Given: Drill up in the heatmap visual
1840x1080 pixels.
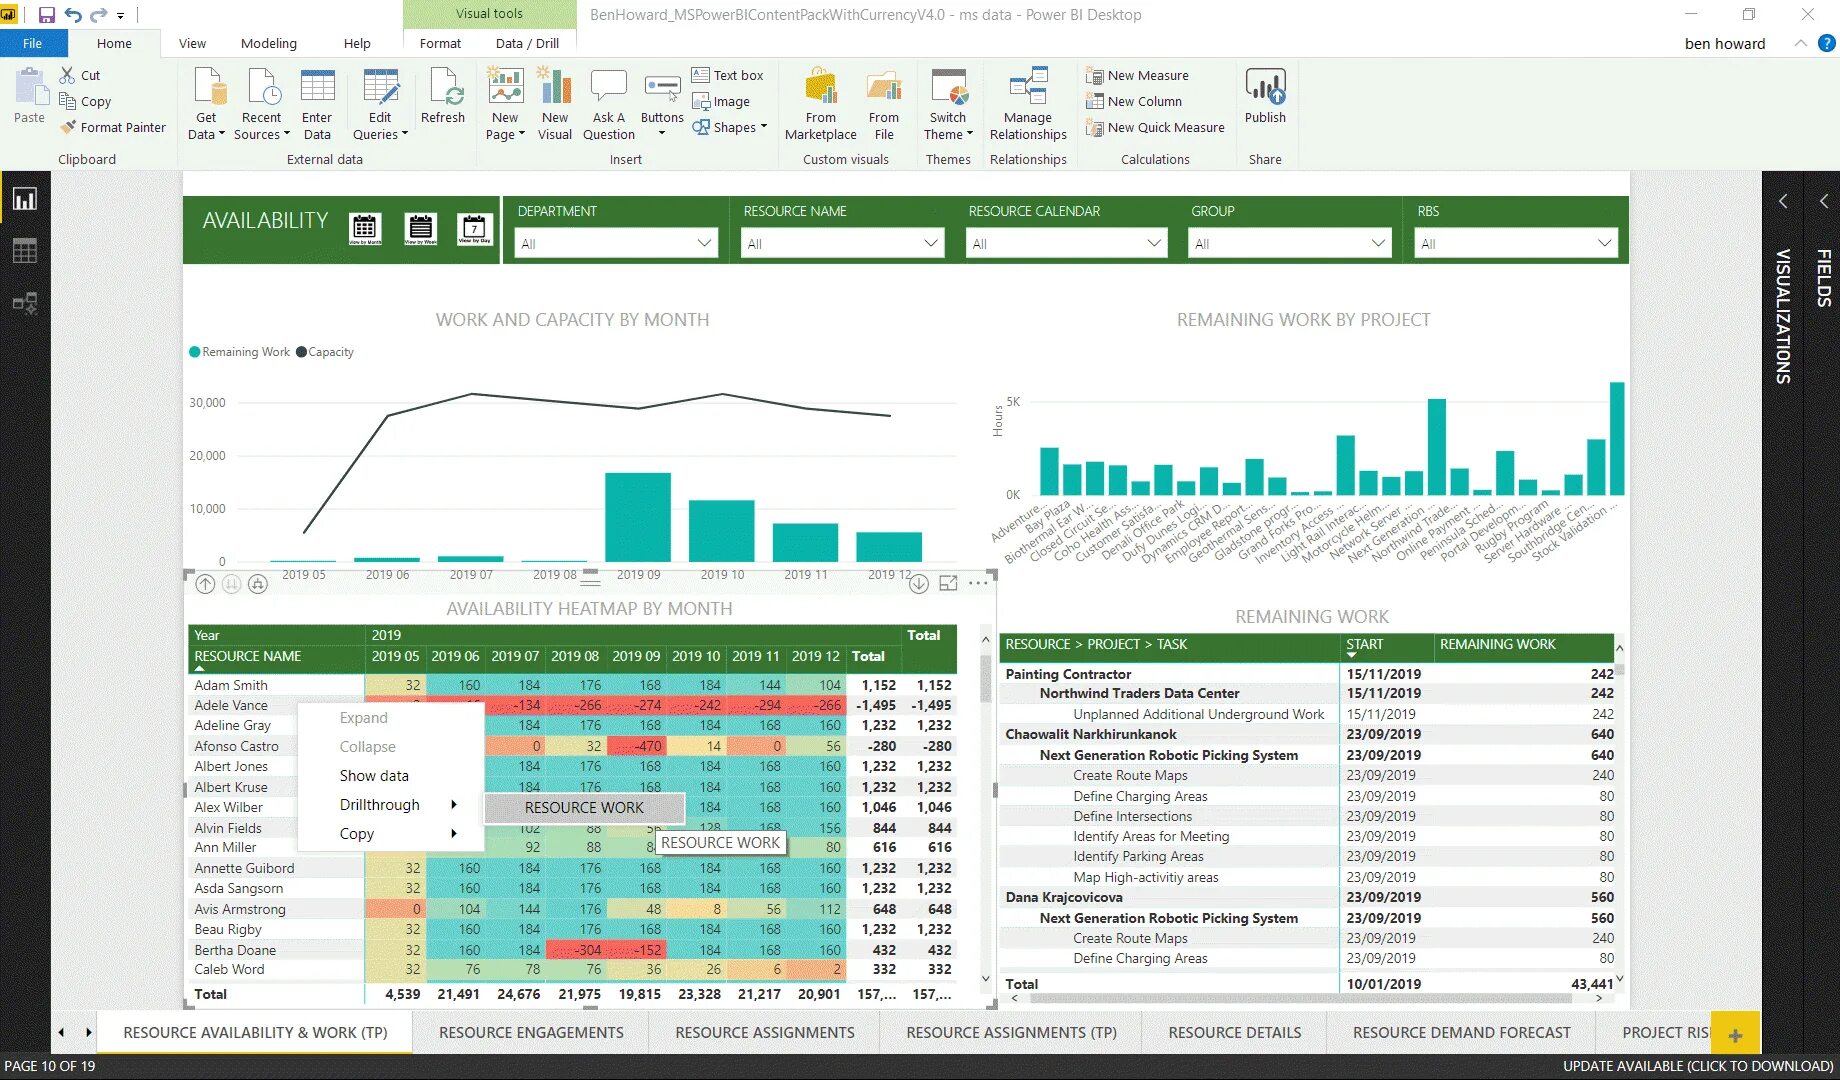Looking at the screenshot, I should 205,584.
